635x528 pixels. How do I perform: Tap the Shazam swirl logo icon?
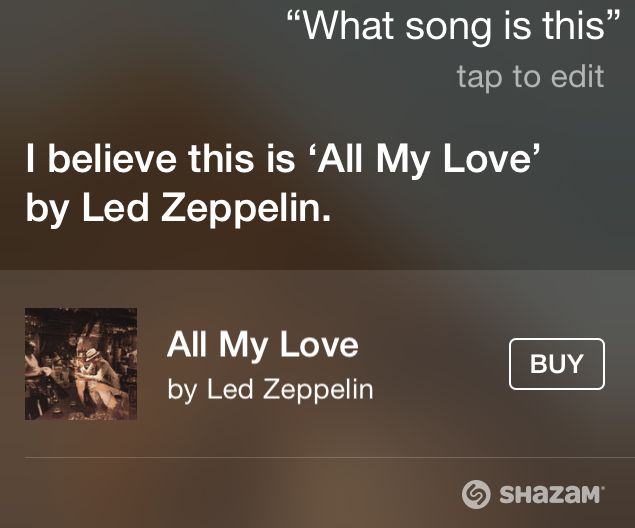coord(476,494)
